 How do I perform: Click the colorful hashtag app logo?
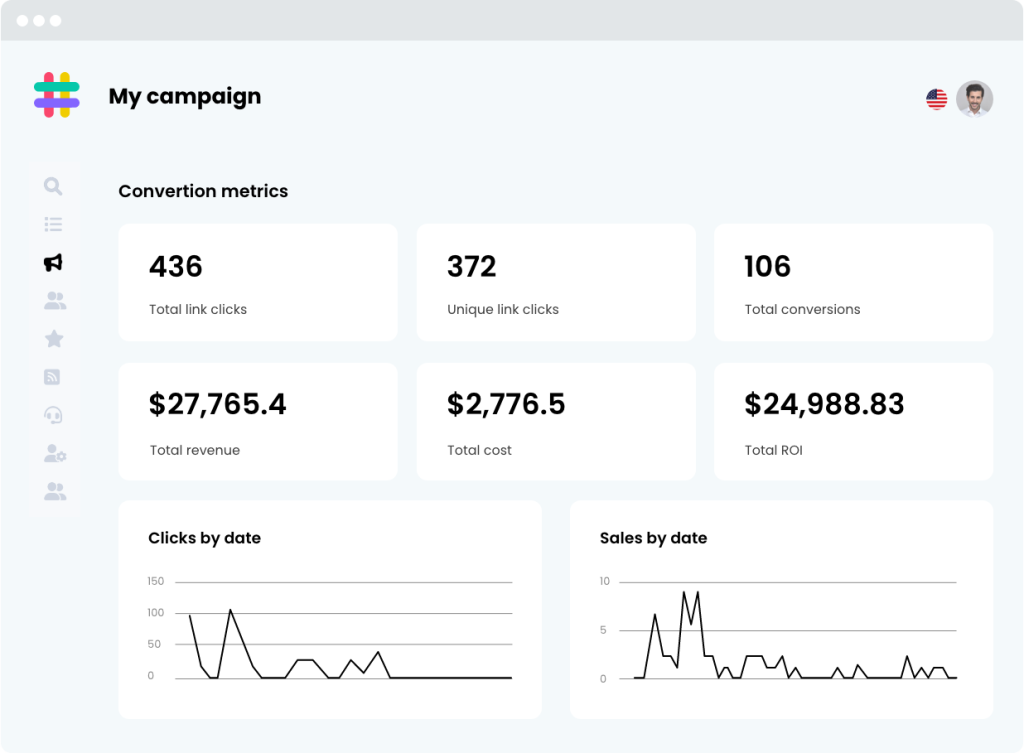[57, 96]
